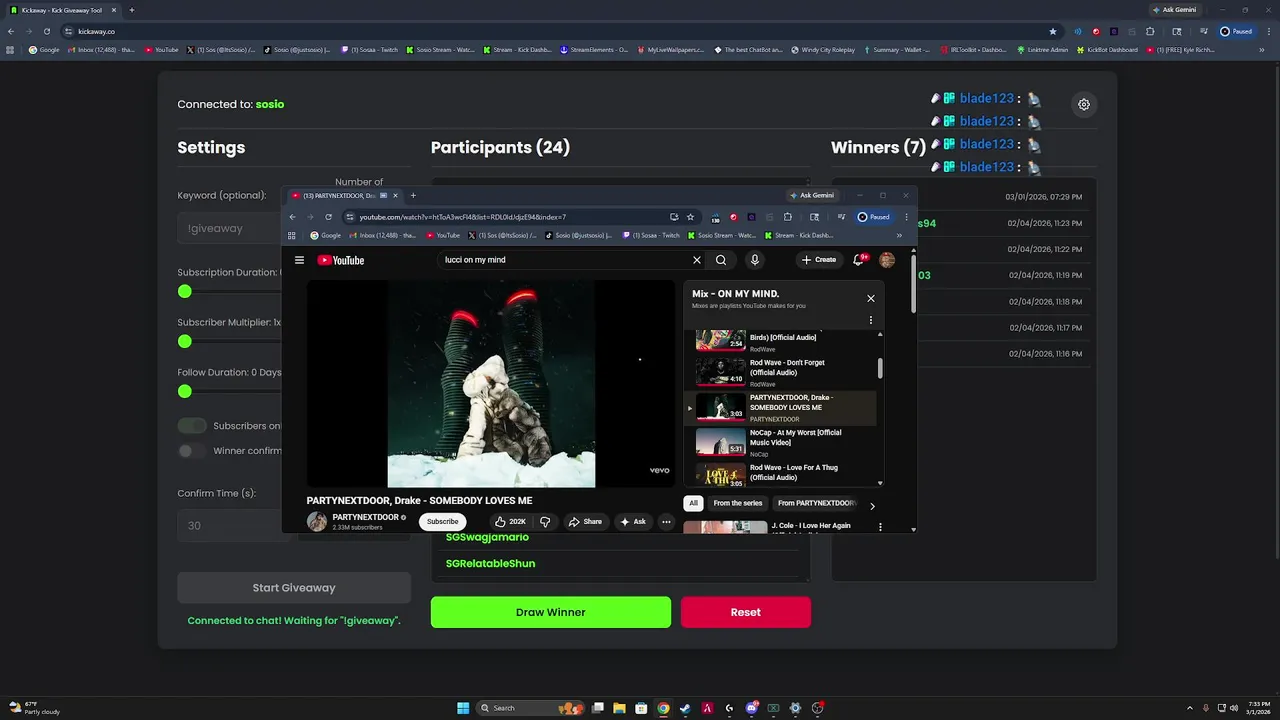Play Rod Wave - Don't Forget thumbnail
This screenshot has width=1280, height=720.
point(721,372)
